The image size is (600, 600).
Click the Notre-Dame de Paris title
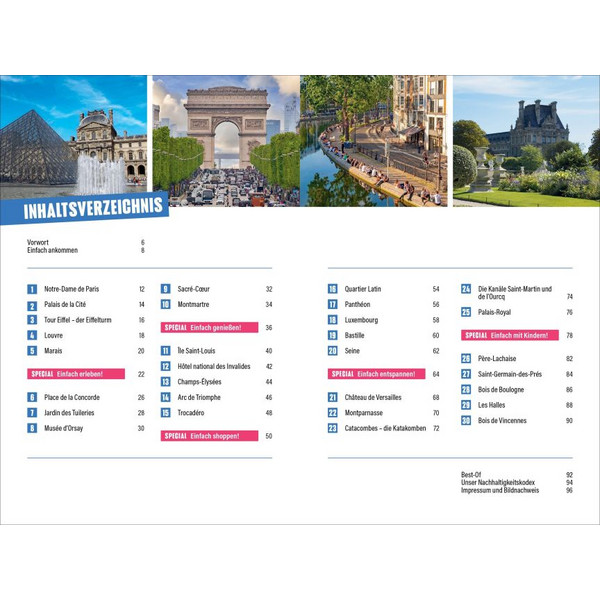point(72,289)
